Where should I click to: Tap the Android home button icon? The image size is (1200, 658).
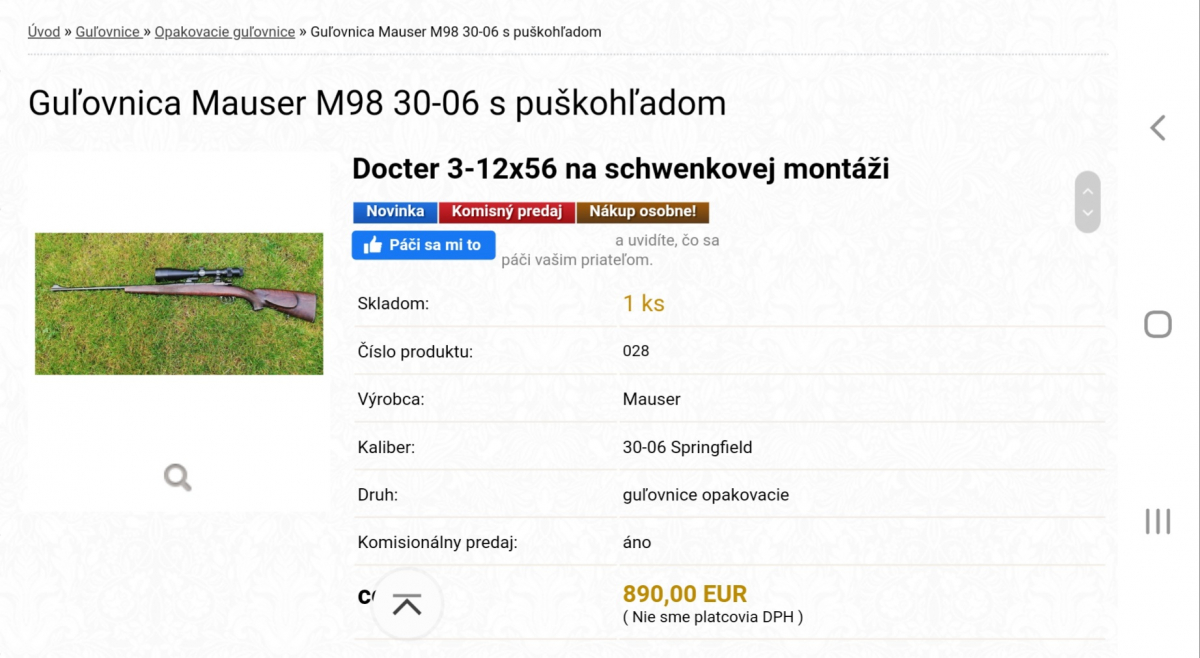(x=1158, y=324)
